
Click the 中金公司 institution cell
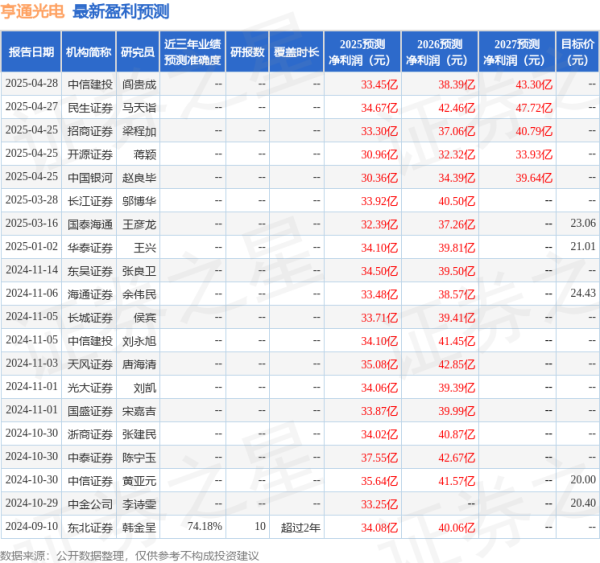(90, 504)
